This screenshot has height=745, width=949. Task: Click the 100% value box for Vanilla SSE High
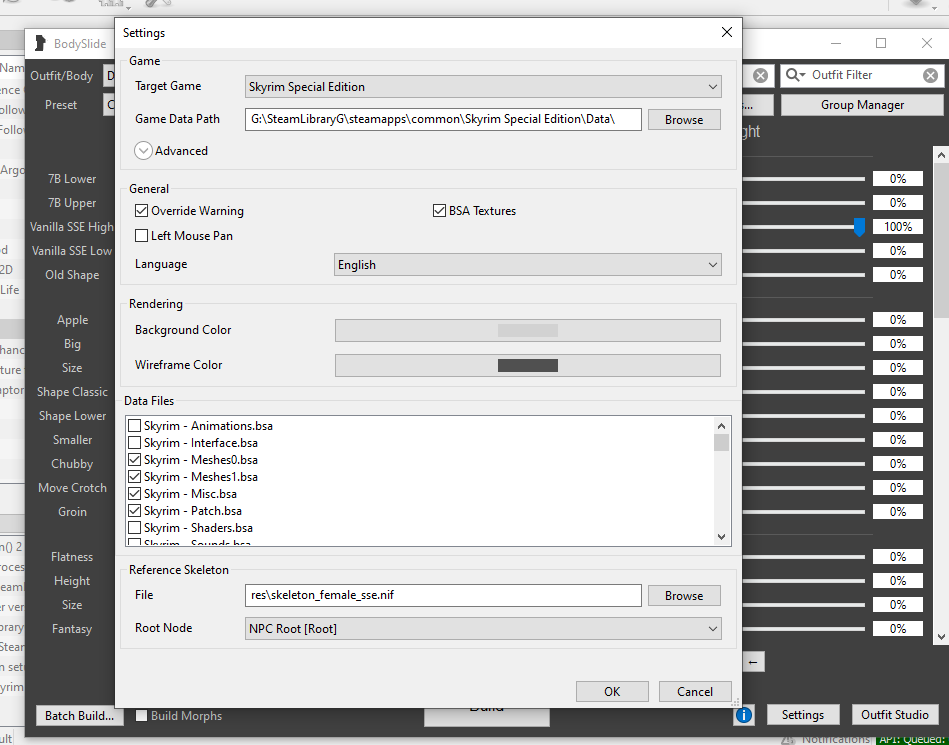click(898, 227)
